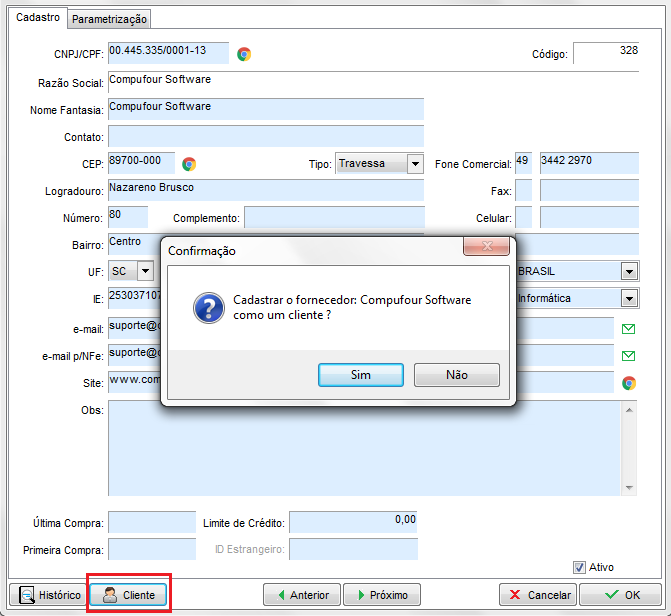
Task: Open website via Chrome icon beside Site
Action: click(x=629, y=382)
